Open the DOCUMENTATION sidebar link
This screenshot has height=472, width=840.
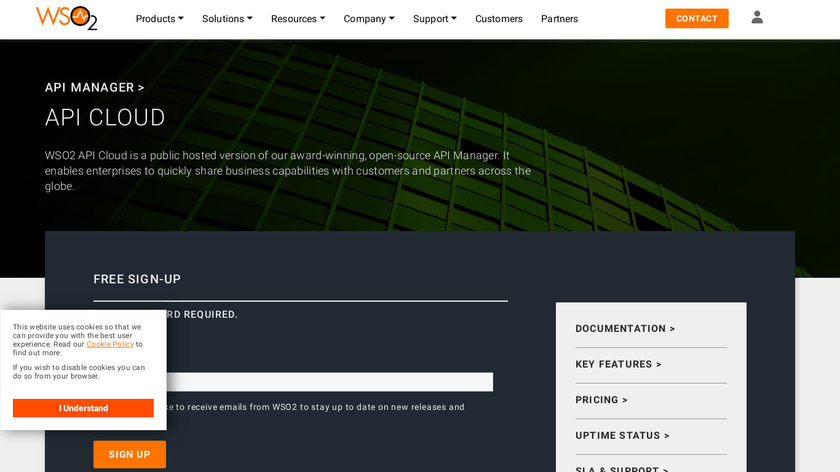click(625, 328)
